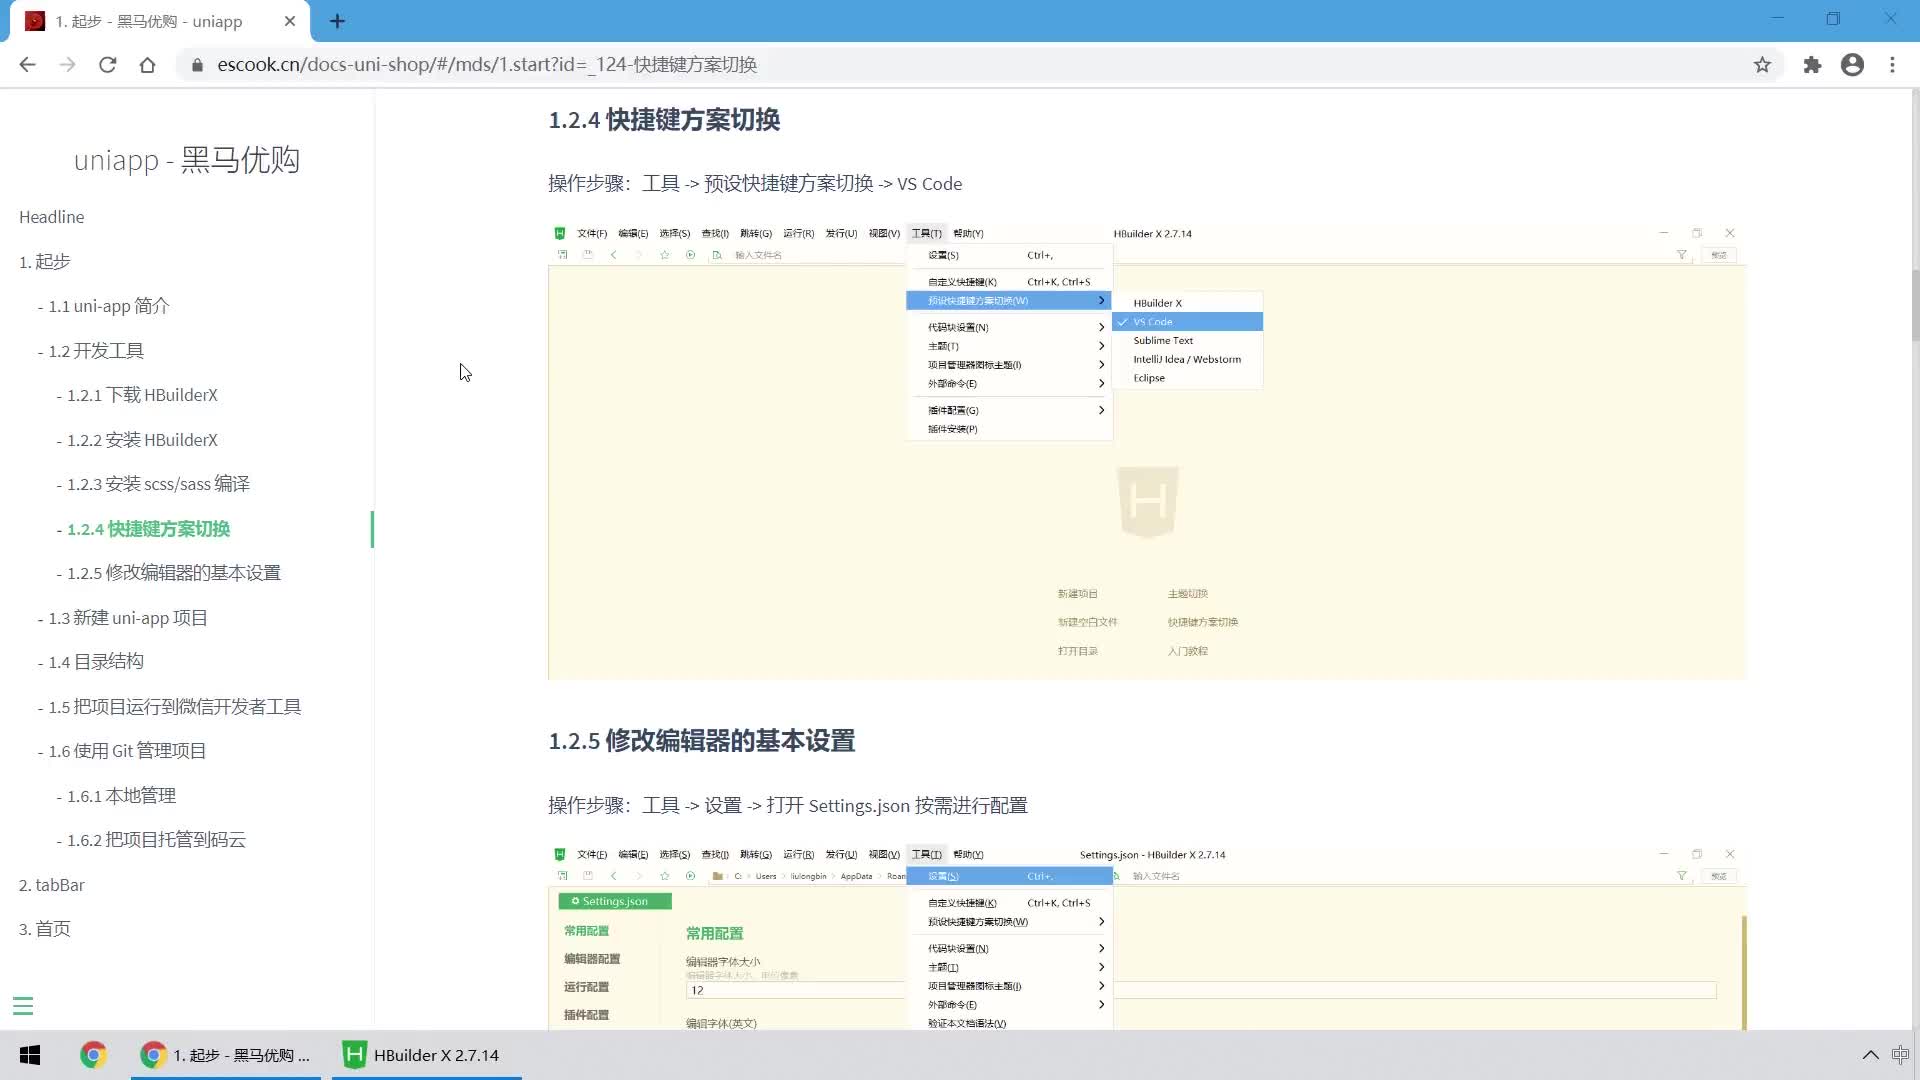Screen dimensions: 1920x1080
Task: Open the extensions puzzle icon
Action: (1812, 65)
